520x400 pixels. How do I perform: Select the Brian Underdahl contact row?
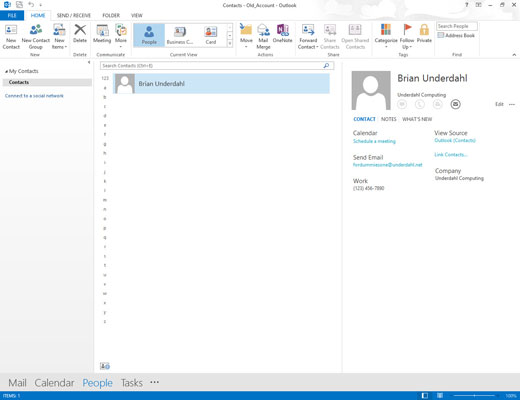click(222, 83)
